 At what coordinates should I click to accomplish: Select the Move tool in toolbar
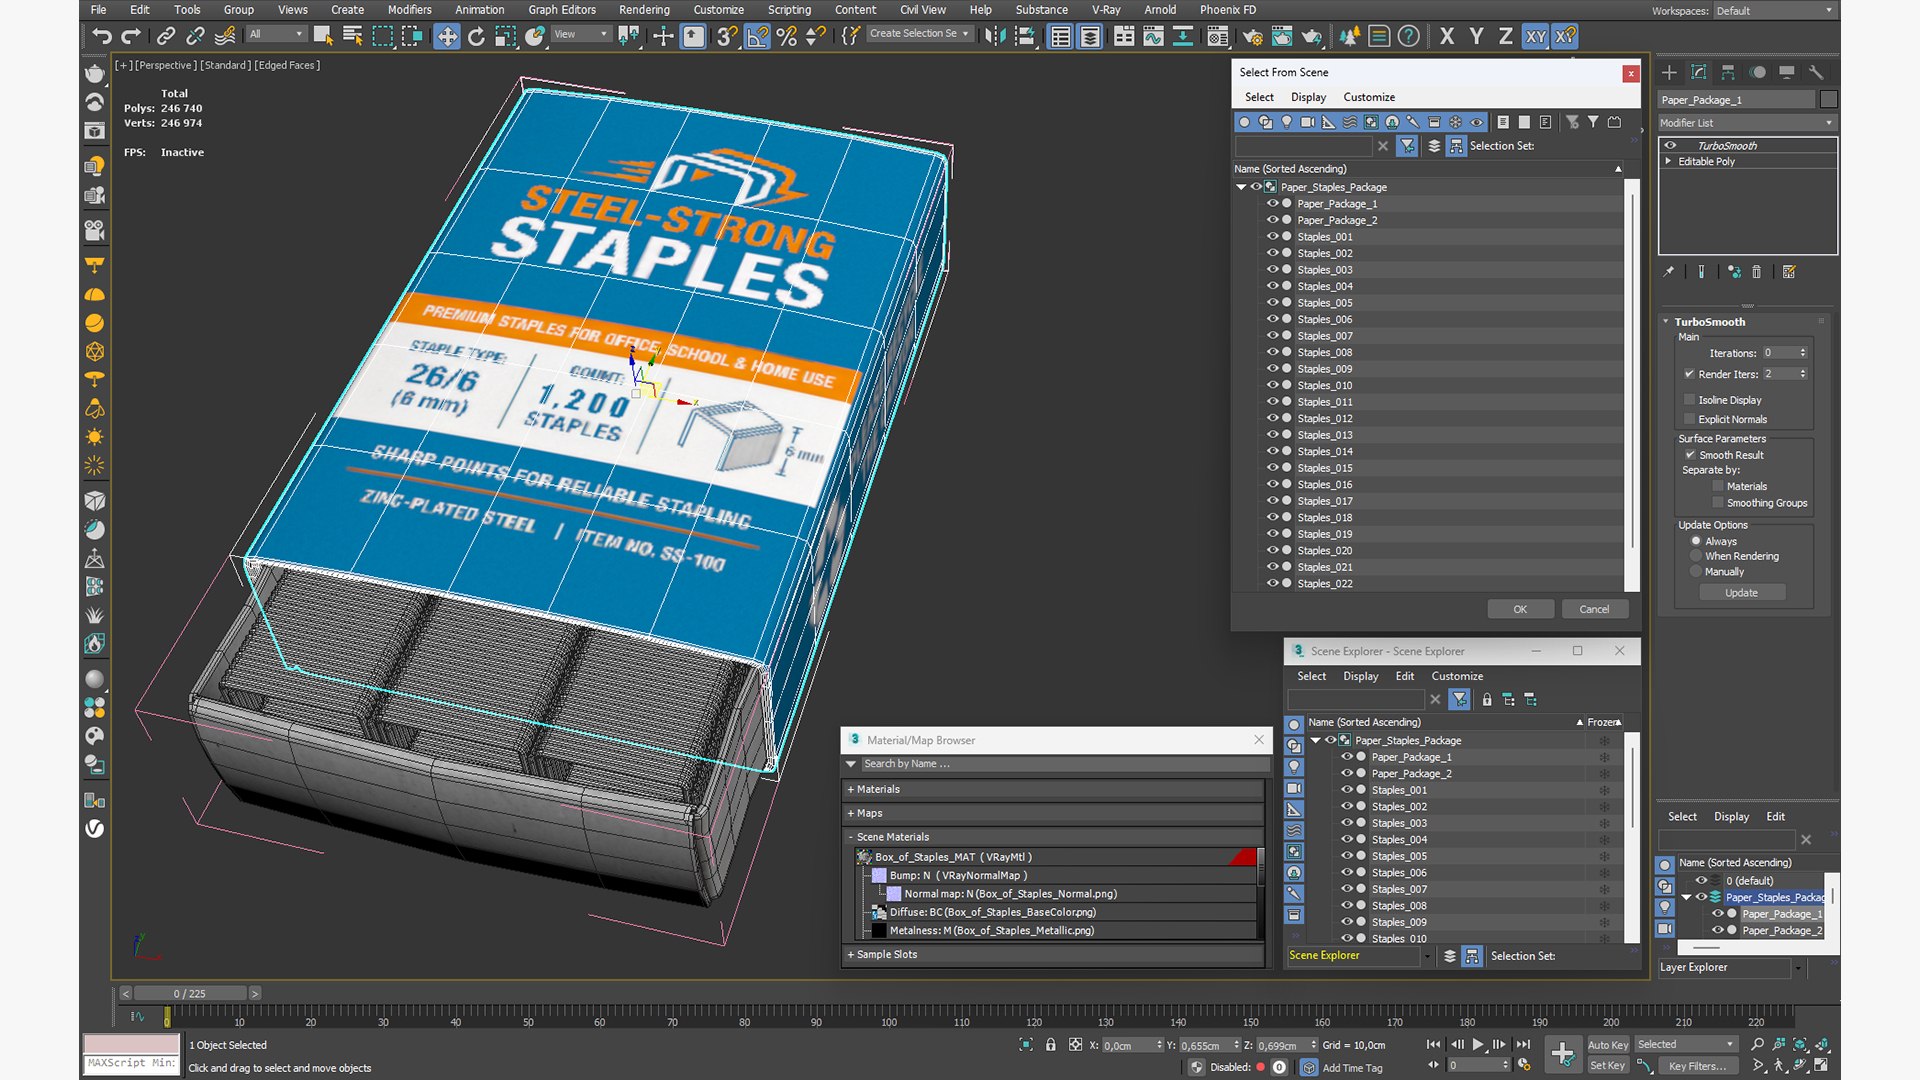(447, 36)
